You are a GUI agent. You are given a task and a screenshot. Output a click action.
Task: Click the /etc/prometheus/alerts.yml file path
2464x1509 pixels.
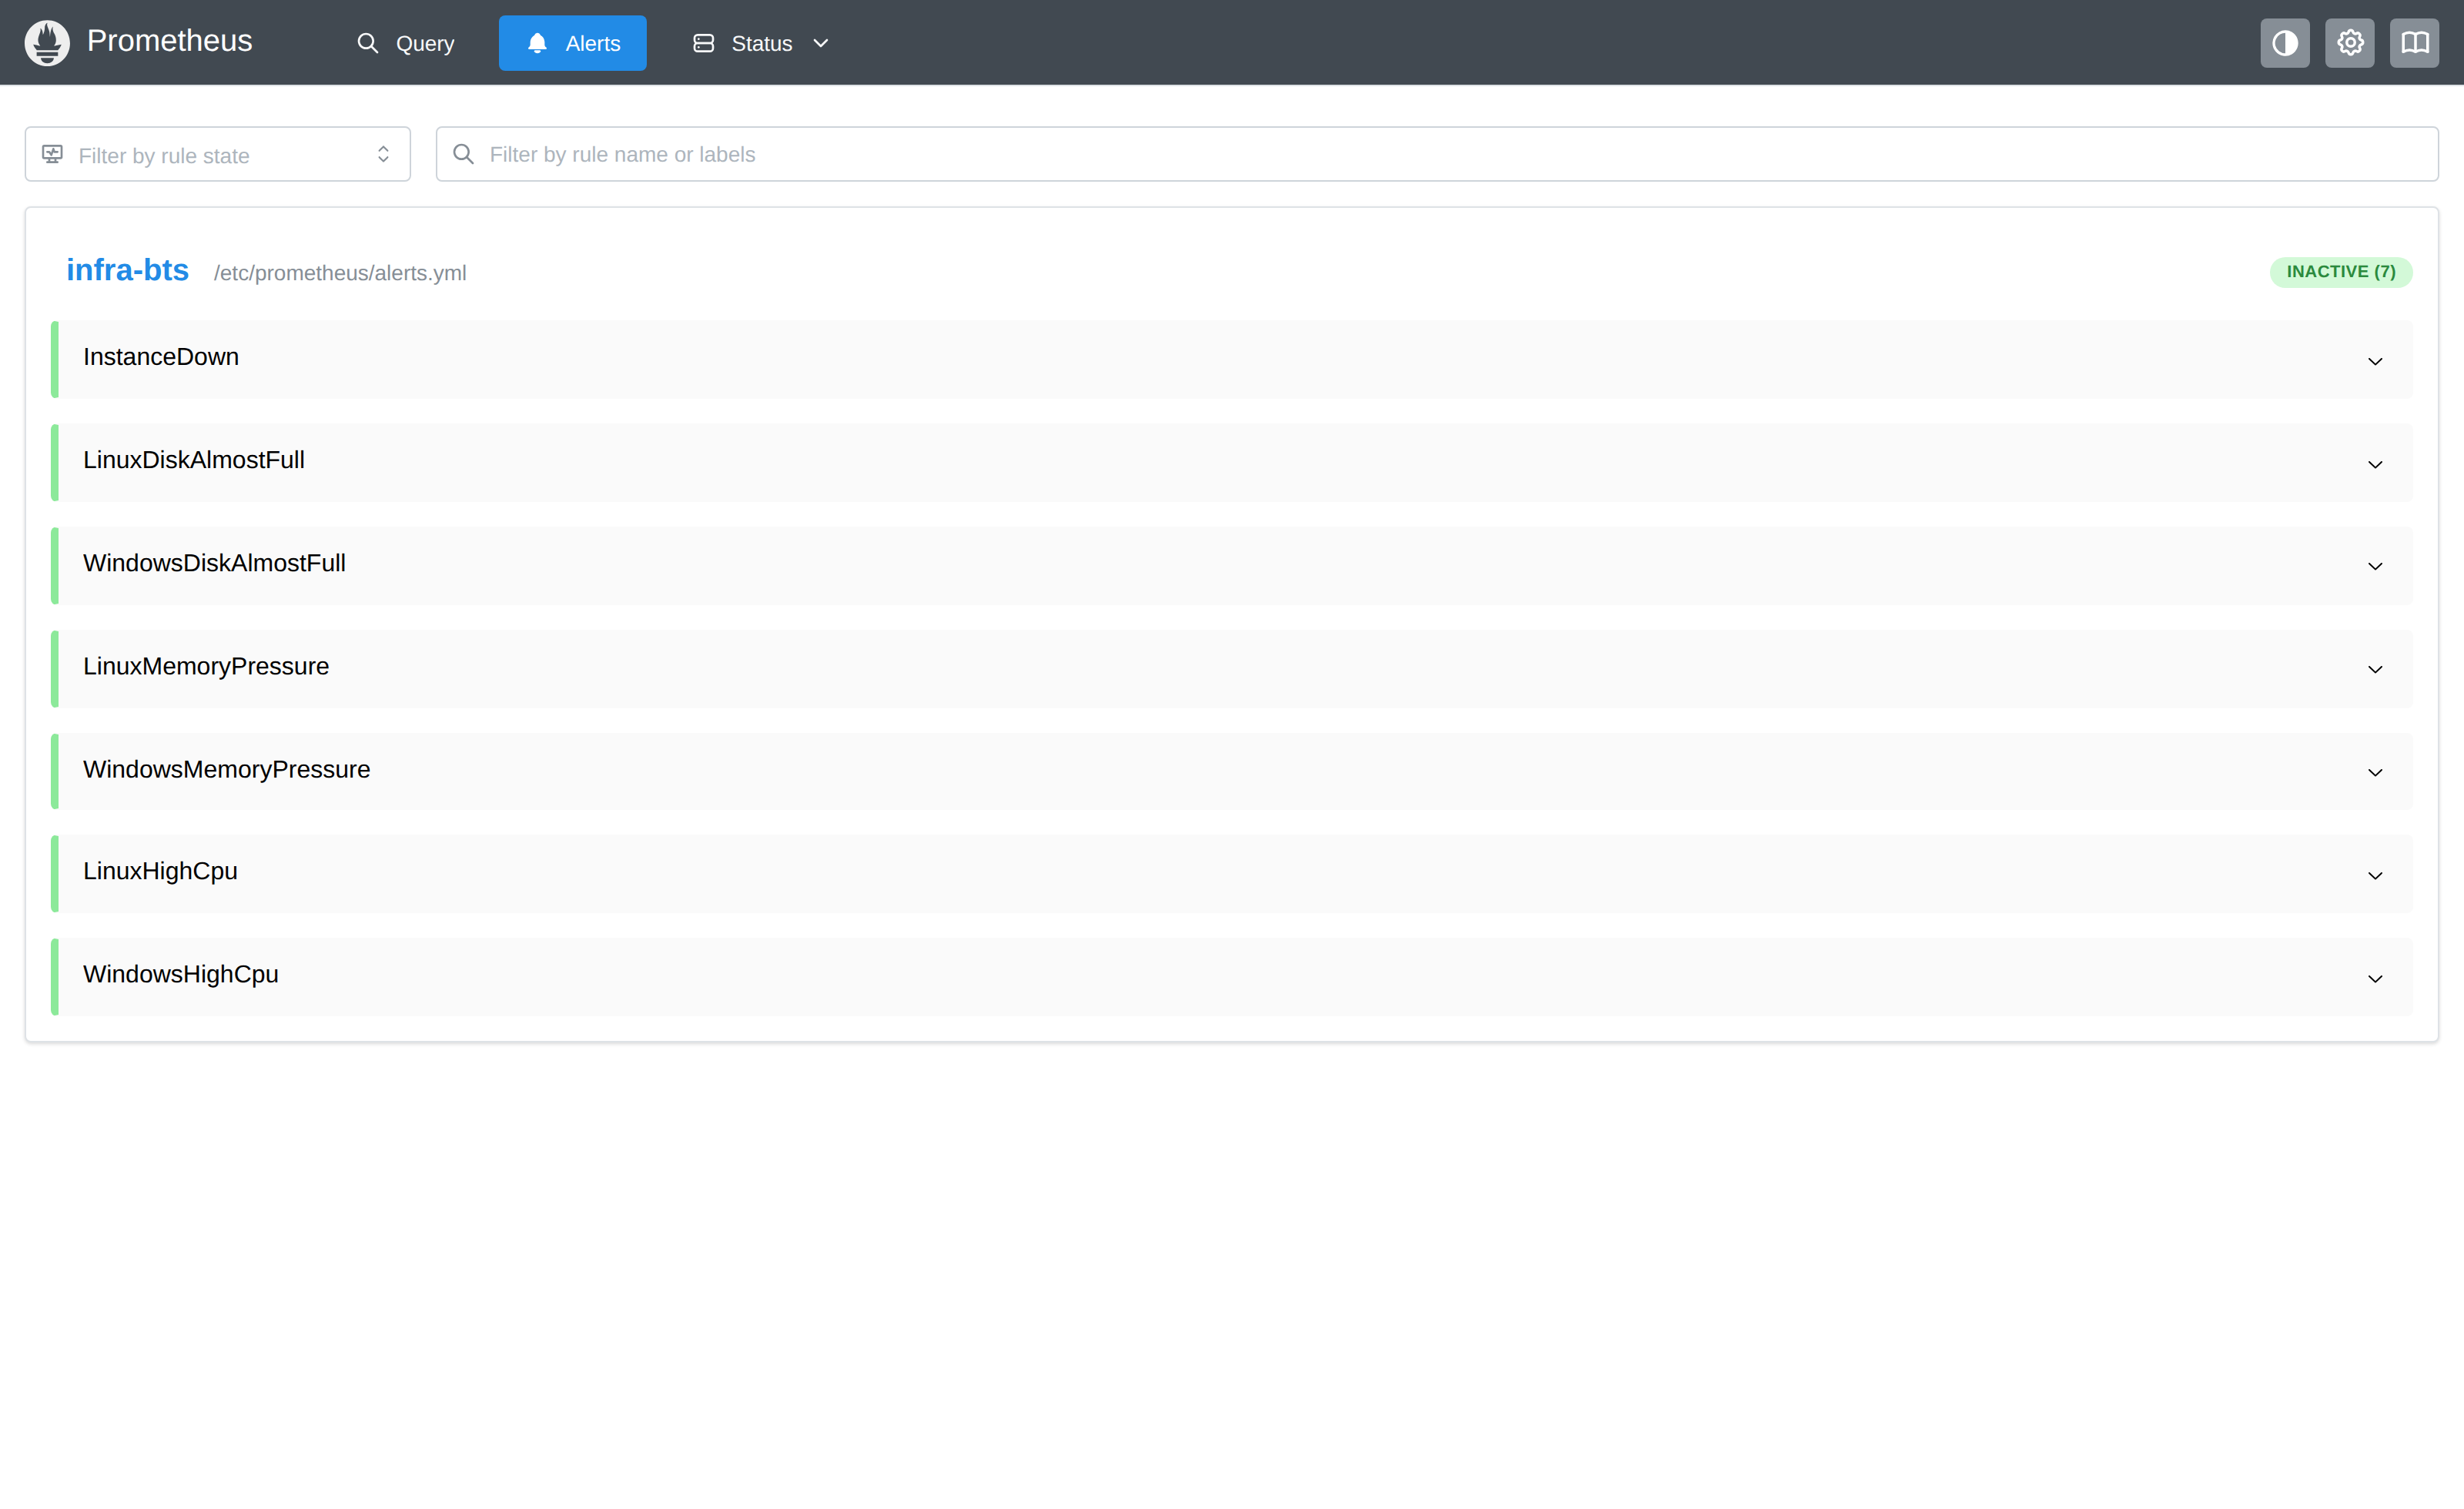[340, 273]
